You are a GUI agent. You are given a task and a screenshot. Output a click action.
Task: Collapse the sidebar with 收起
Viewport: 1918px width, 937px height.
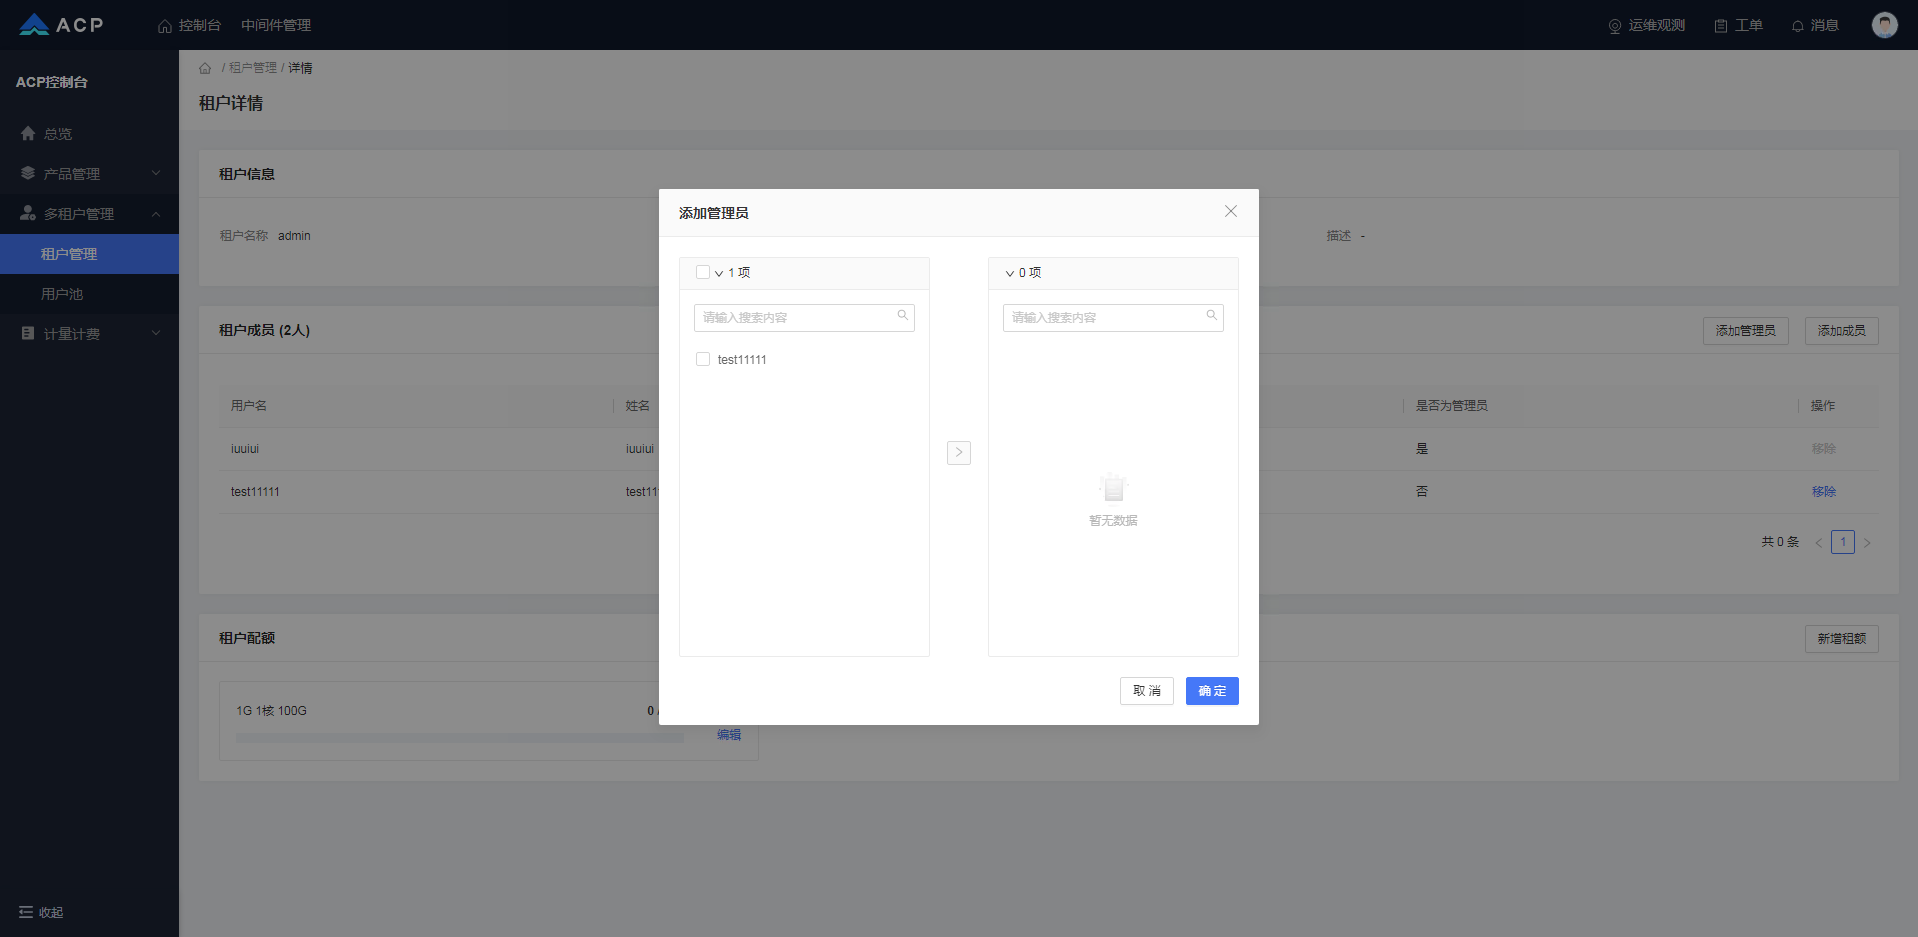[x=41, y=912]
